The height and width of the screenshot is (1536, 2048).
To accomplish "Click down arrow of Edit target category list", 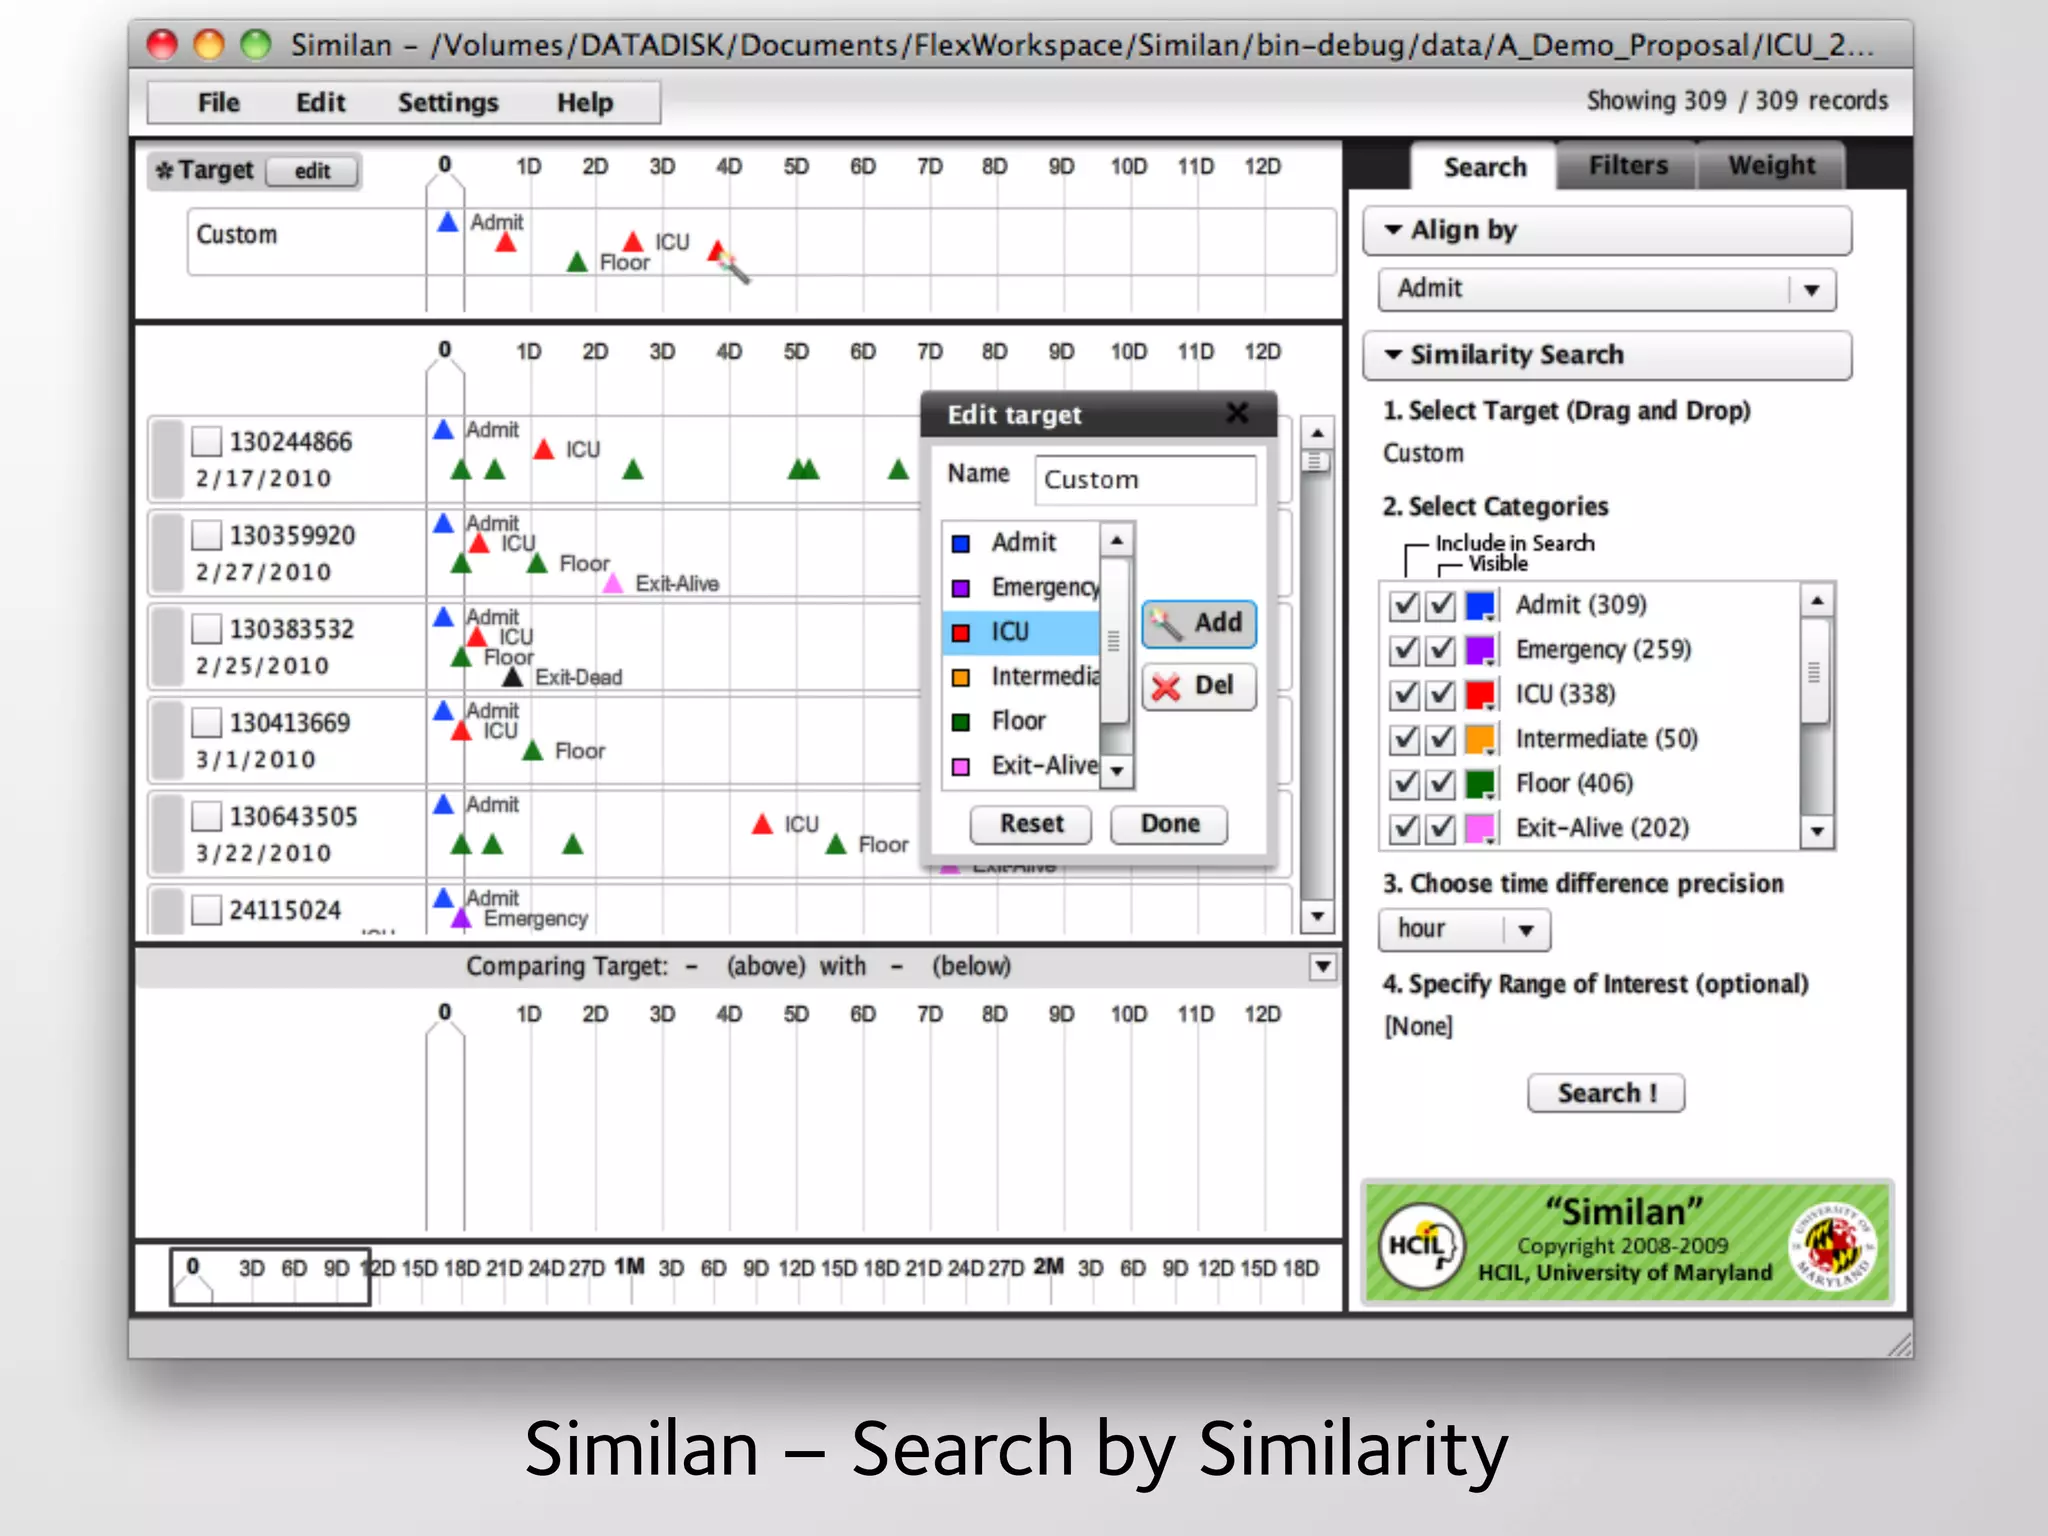I will coord(1116,772).
